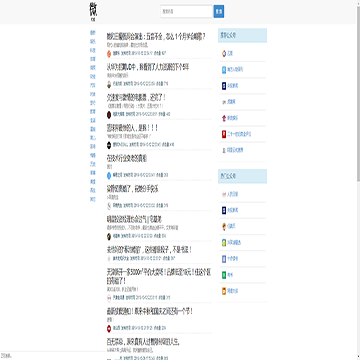Open the 5000㎡ discount market article headline
The image size is (360, 360).
[x=159, y=276]
